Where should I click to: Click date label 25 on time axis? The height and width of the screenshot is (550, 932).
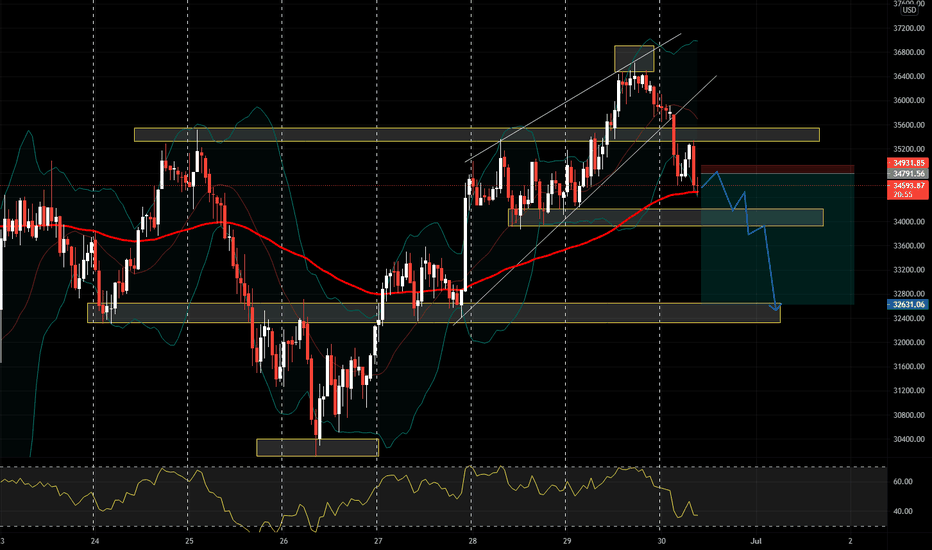point(189,541)
